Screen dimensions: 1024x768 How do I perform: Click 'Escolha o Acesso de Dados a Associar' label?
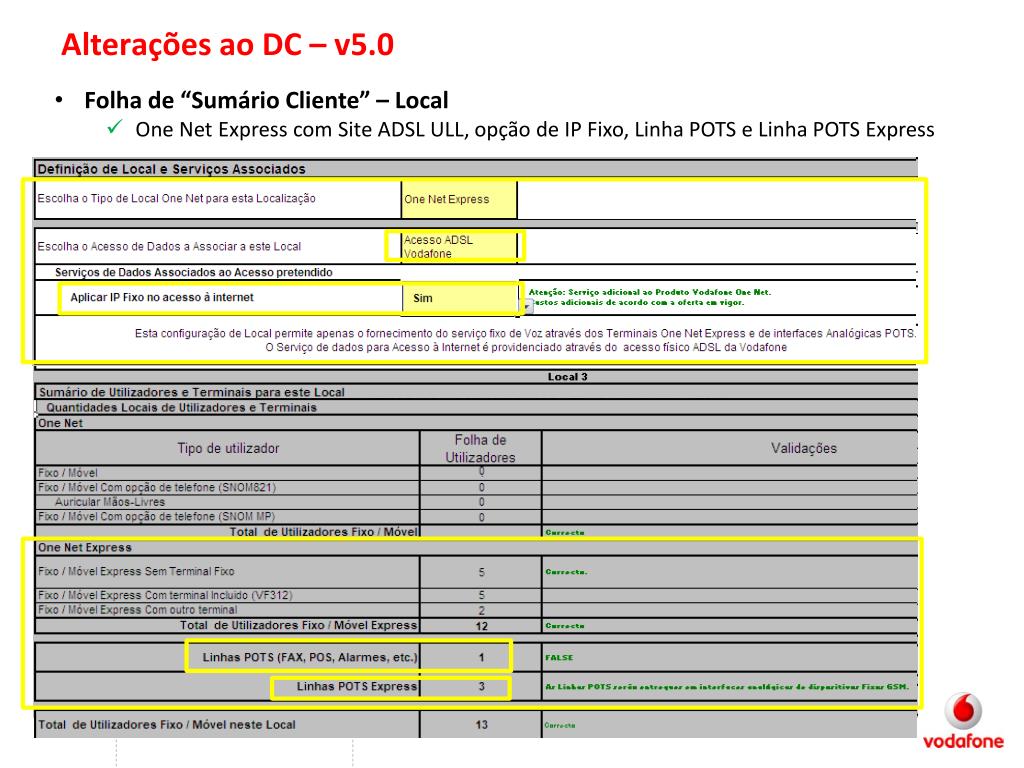(169, 247)
